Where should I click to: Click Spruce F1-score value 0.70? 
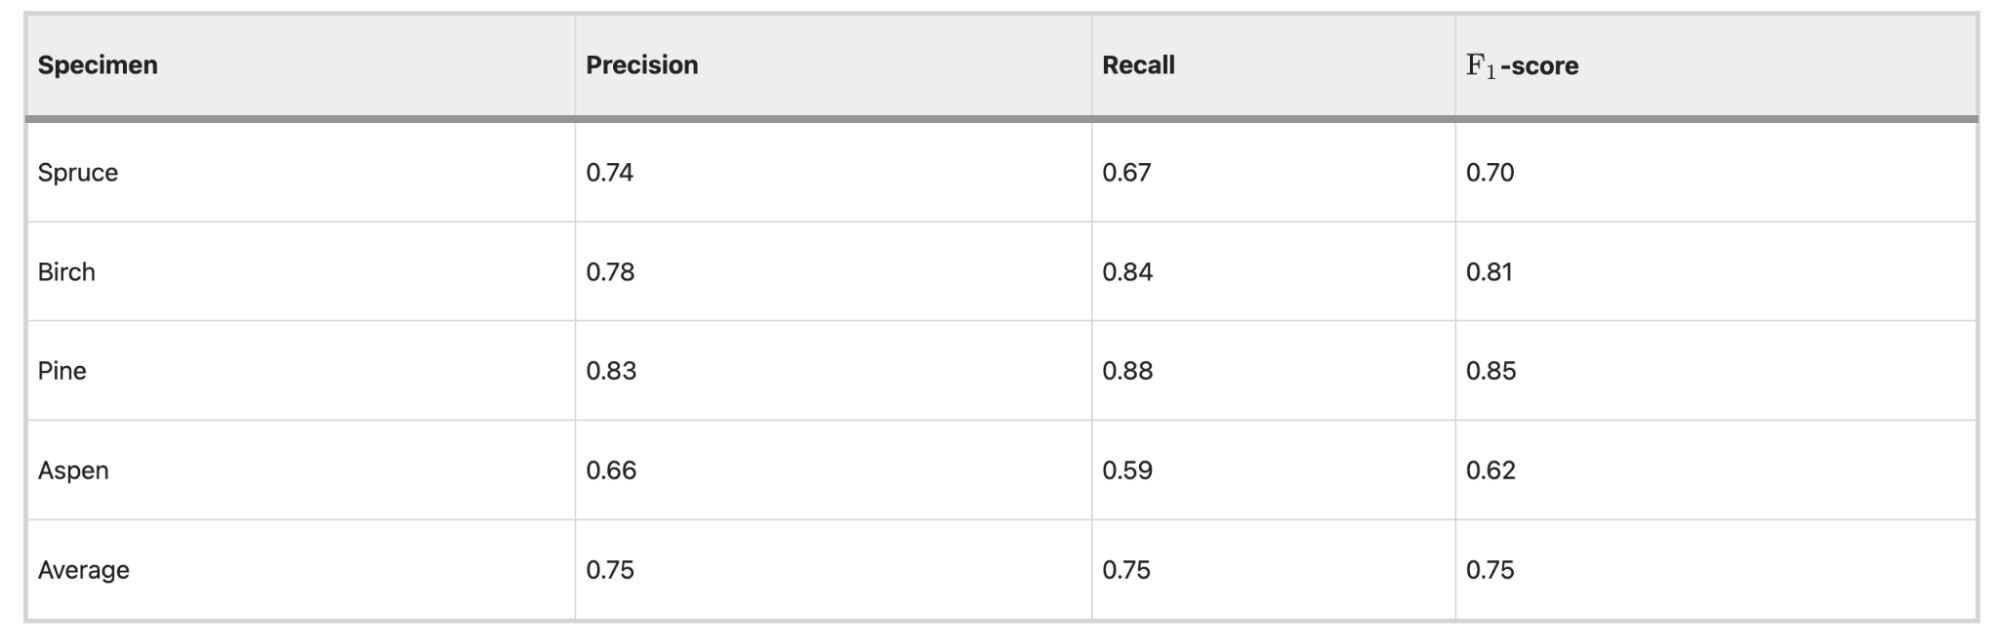tap(1490, 173)
